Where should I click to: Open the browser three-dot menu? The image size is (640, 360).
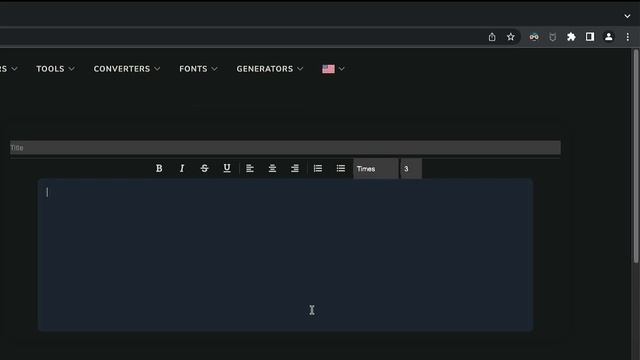[628, 37]
